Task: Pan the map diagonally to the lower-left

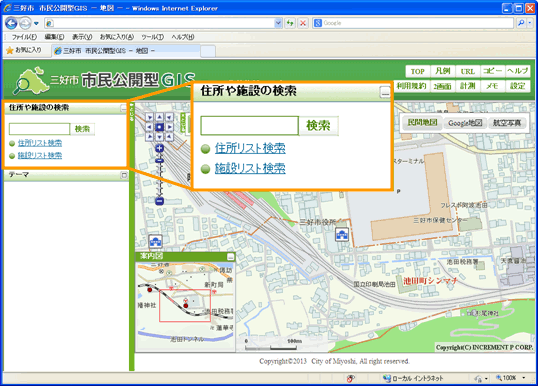Action: click(x=149, y=137)
